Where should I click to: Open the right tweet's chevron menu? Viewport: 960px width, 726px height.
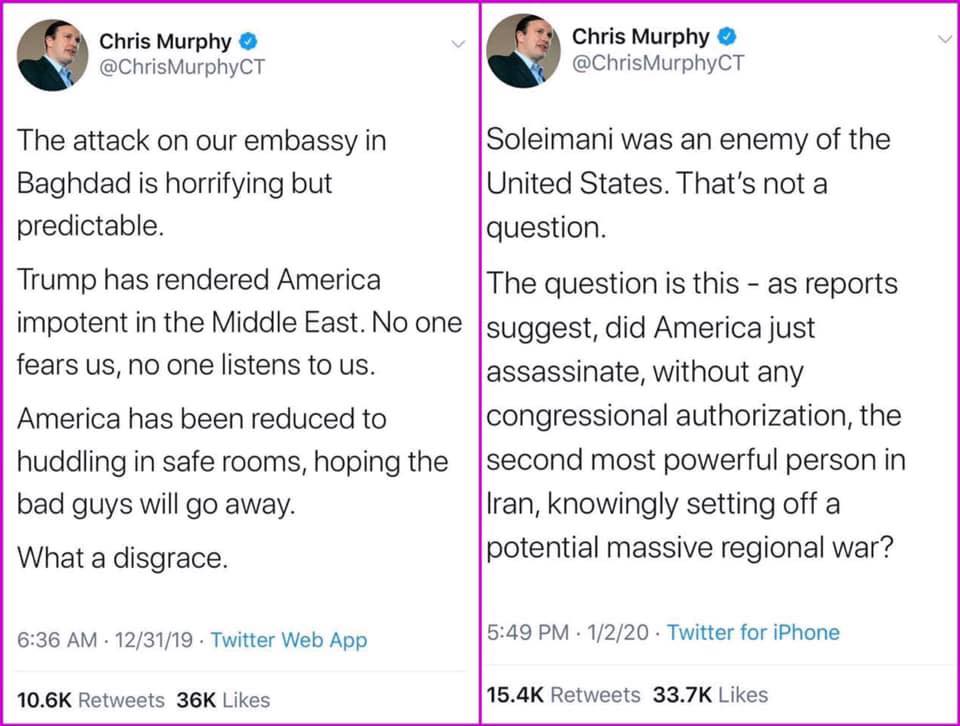[x=945, y=39]
